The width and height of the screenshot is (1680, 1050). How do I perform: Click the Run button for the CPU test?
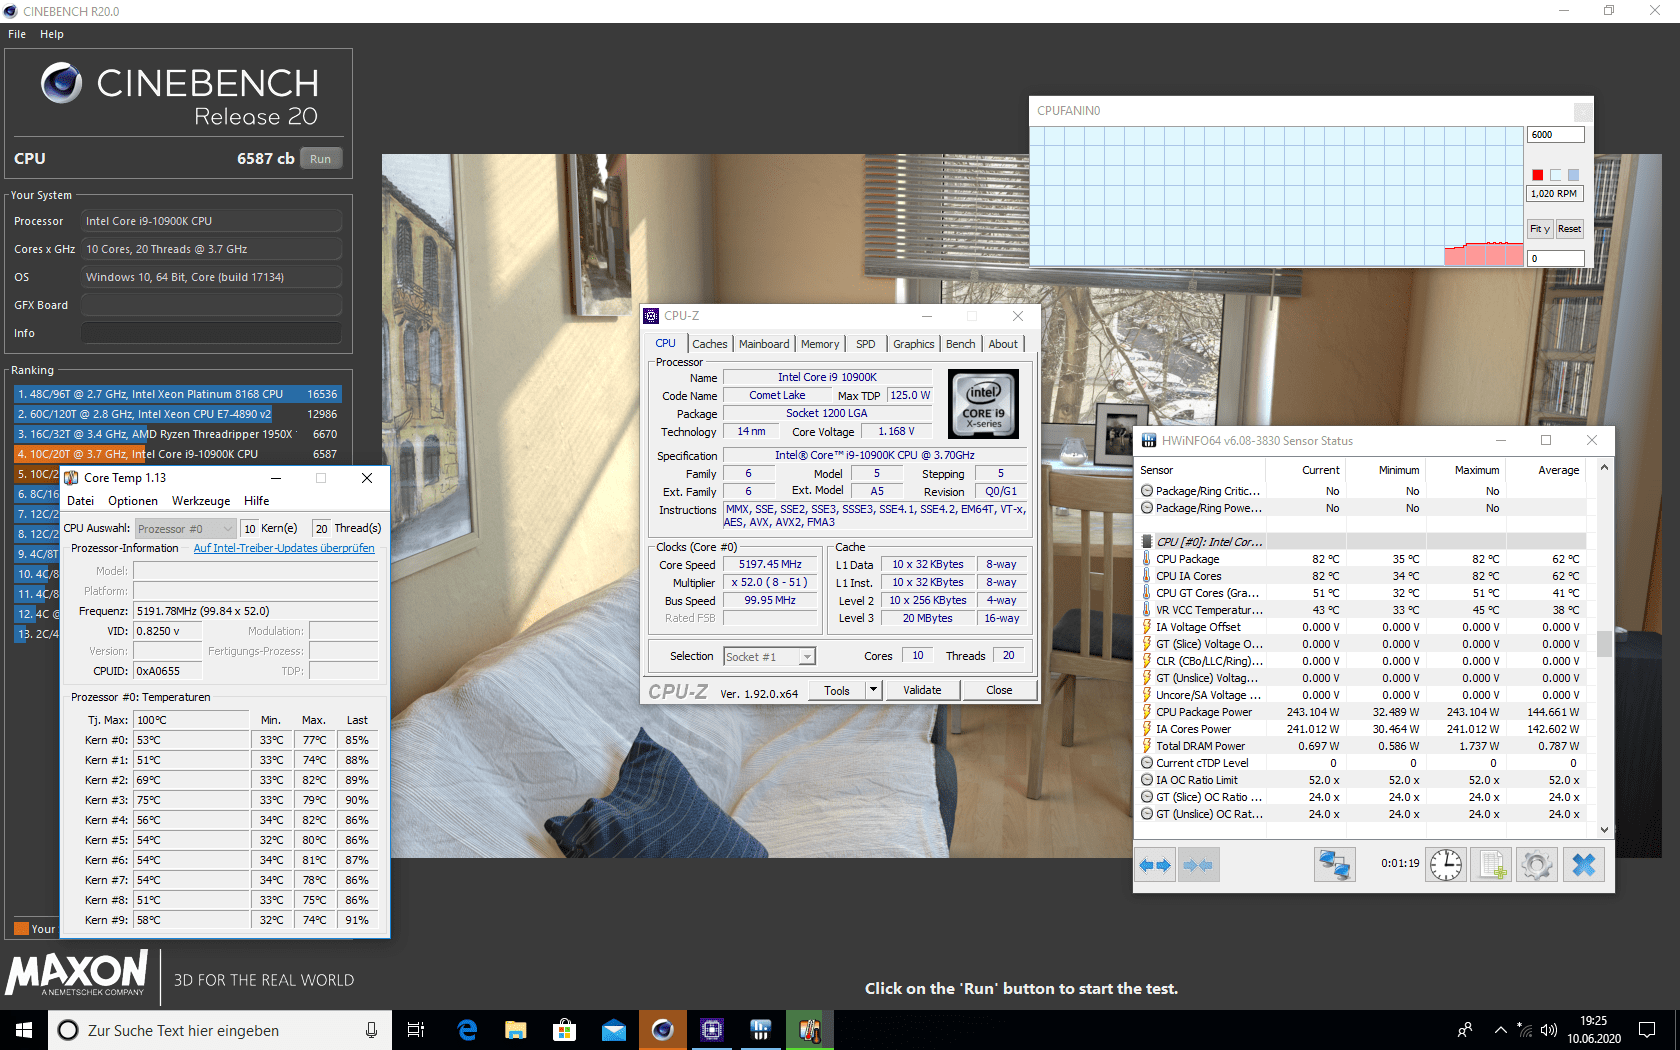(x=320, y=159)
